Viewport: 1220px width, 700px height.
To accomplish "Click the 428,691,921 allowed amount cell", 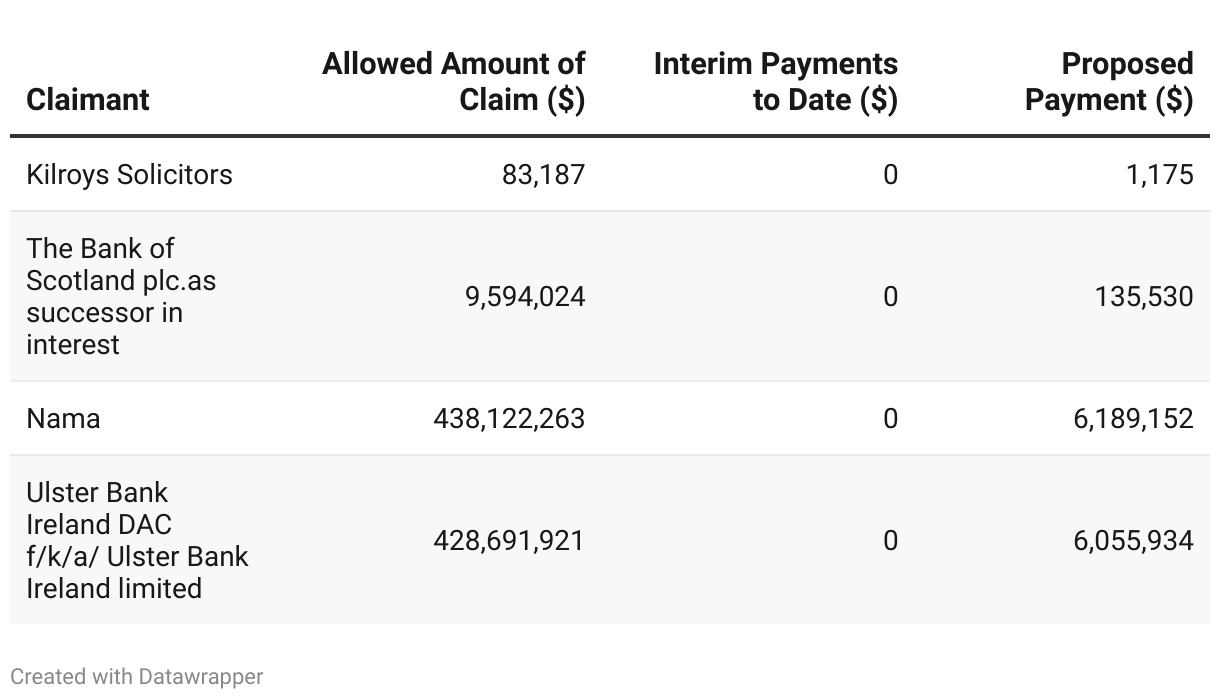I will tap(509, 540).
